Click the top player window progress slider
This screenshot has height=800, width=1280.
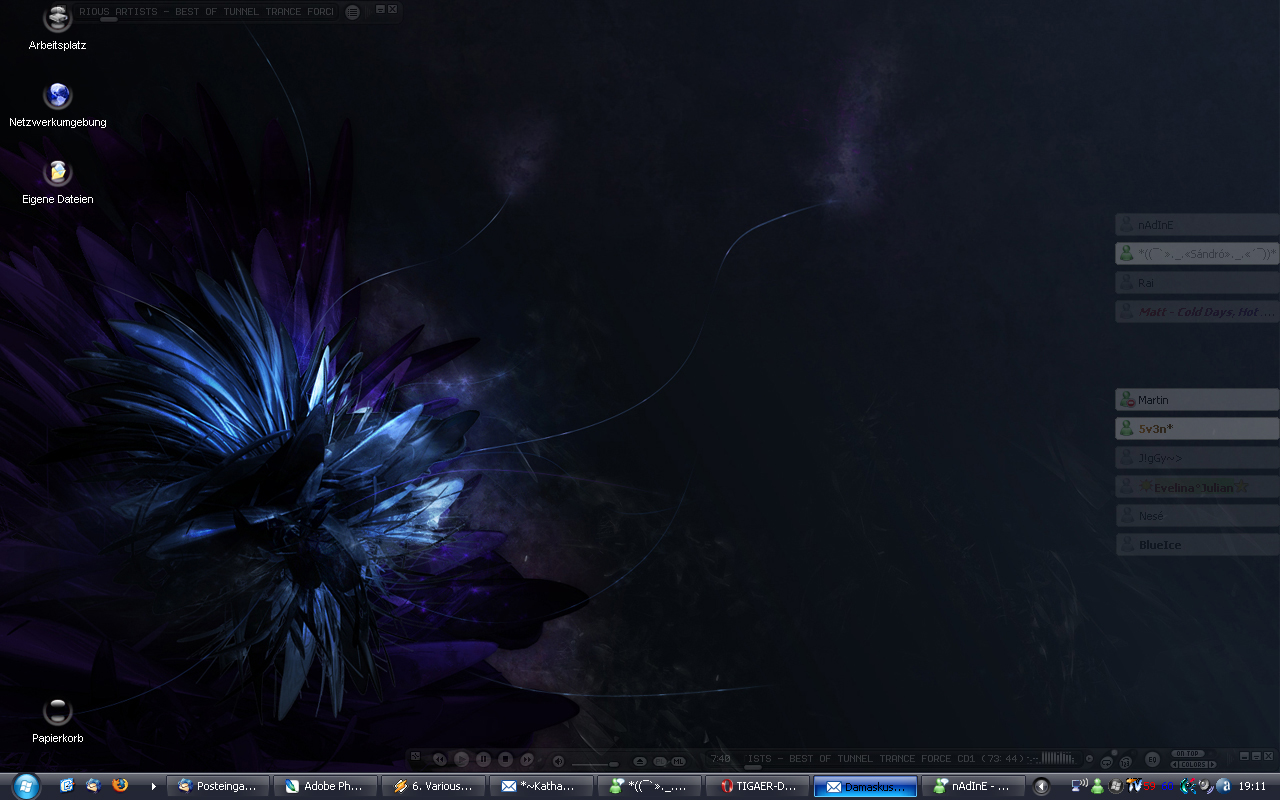click(x=108, y=19)
